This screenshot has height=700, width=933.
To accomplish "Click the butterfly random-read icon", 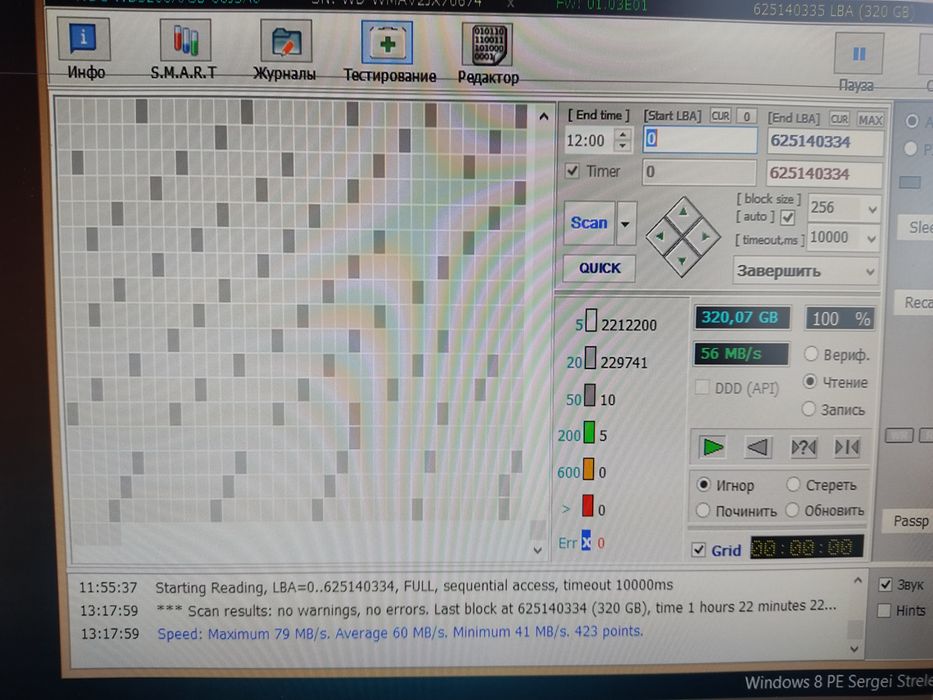I will click(x=803, y=447).
